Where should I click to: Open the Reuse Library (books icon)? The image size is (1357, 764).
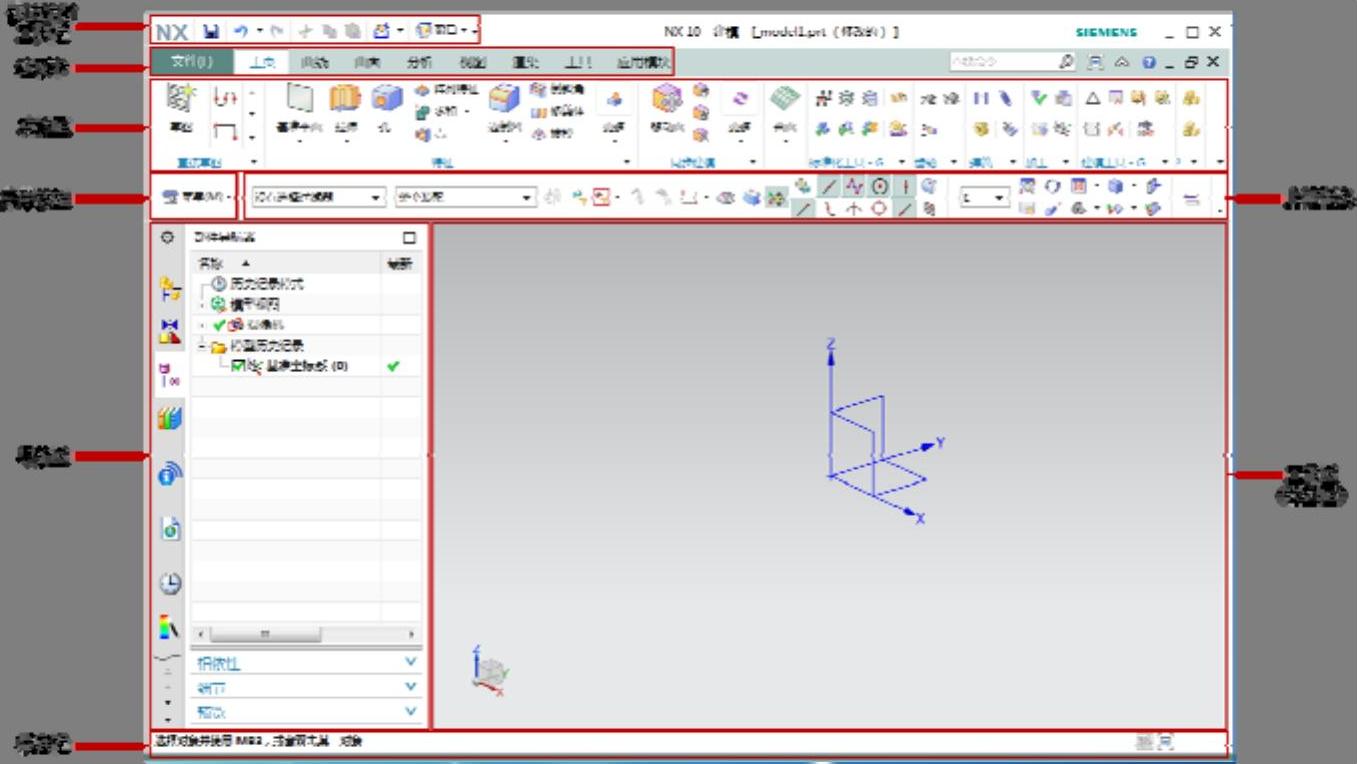[170, 419]
